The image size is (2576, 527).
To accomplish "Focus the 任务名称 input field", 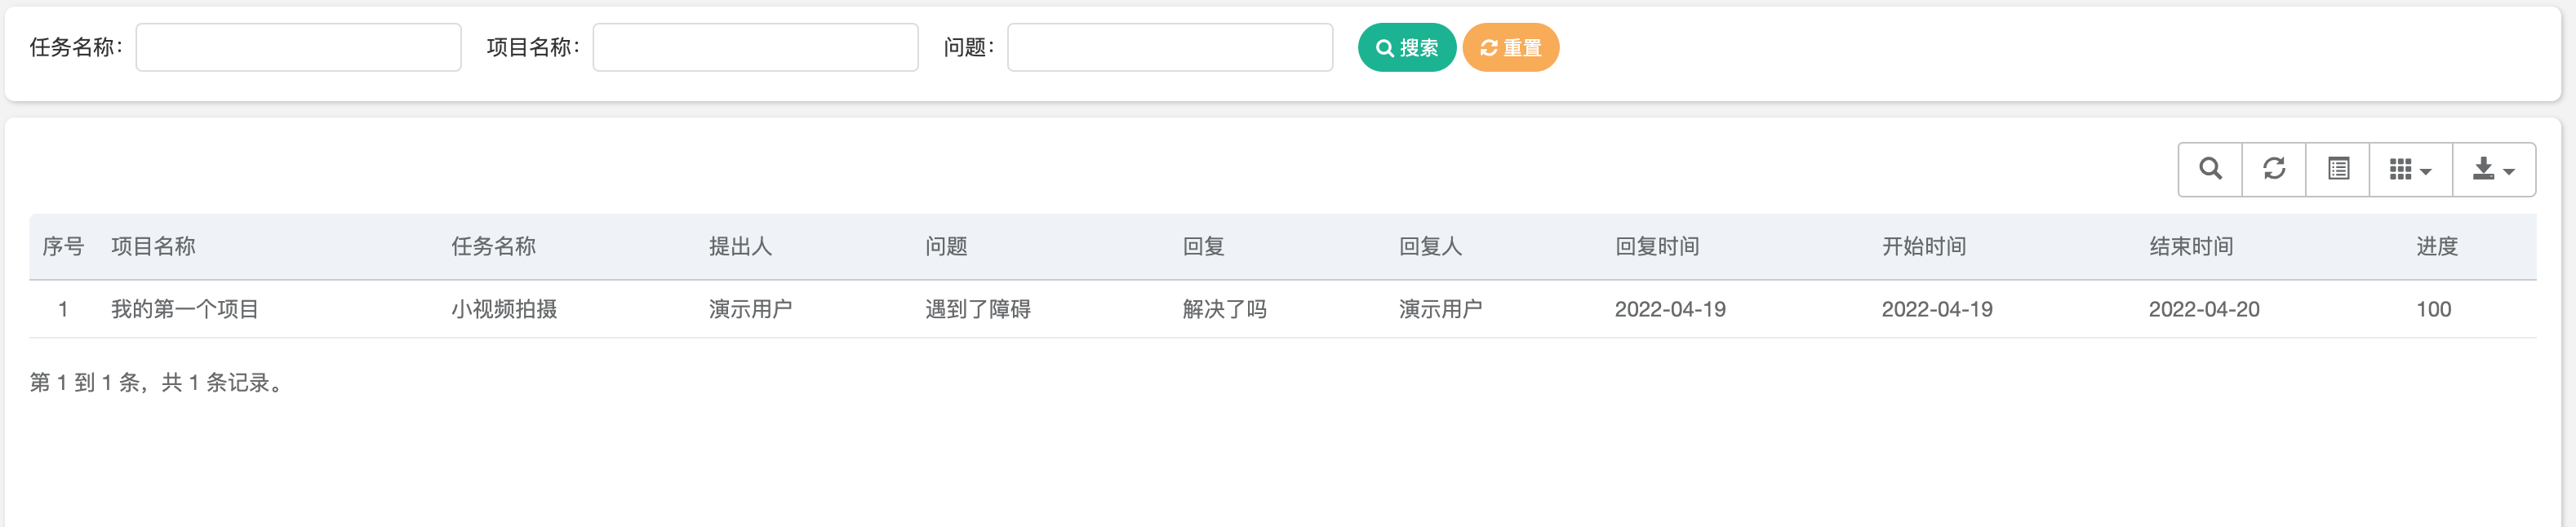I will pos(298,47).
